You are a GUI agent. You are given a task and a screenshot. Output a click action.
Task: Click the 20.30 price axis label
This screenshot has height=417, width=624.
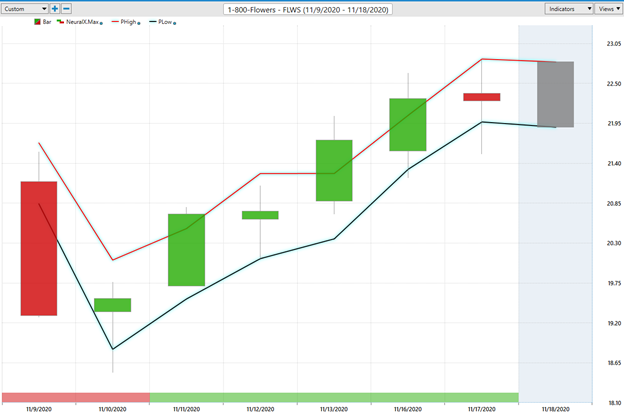[614, 243]
